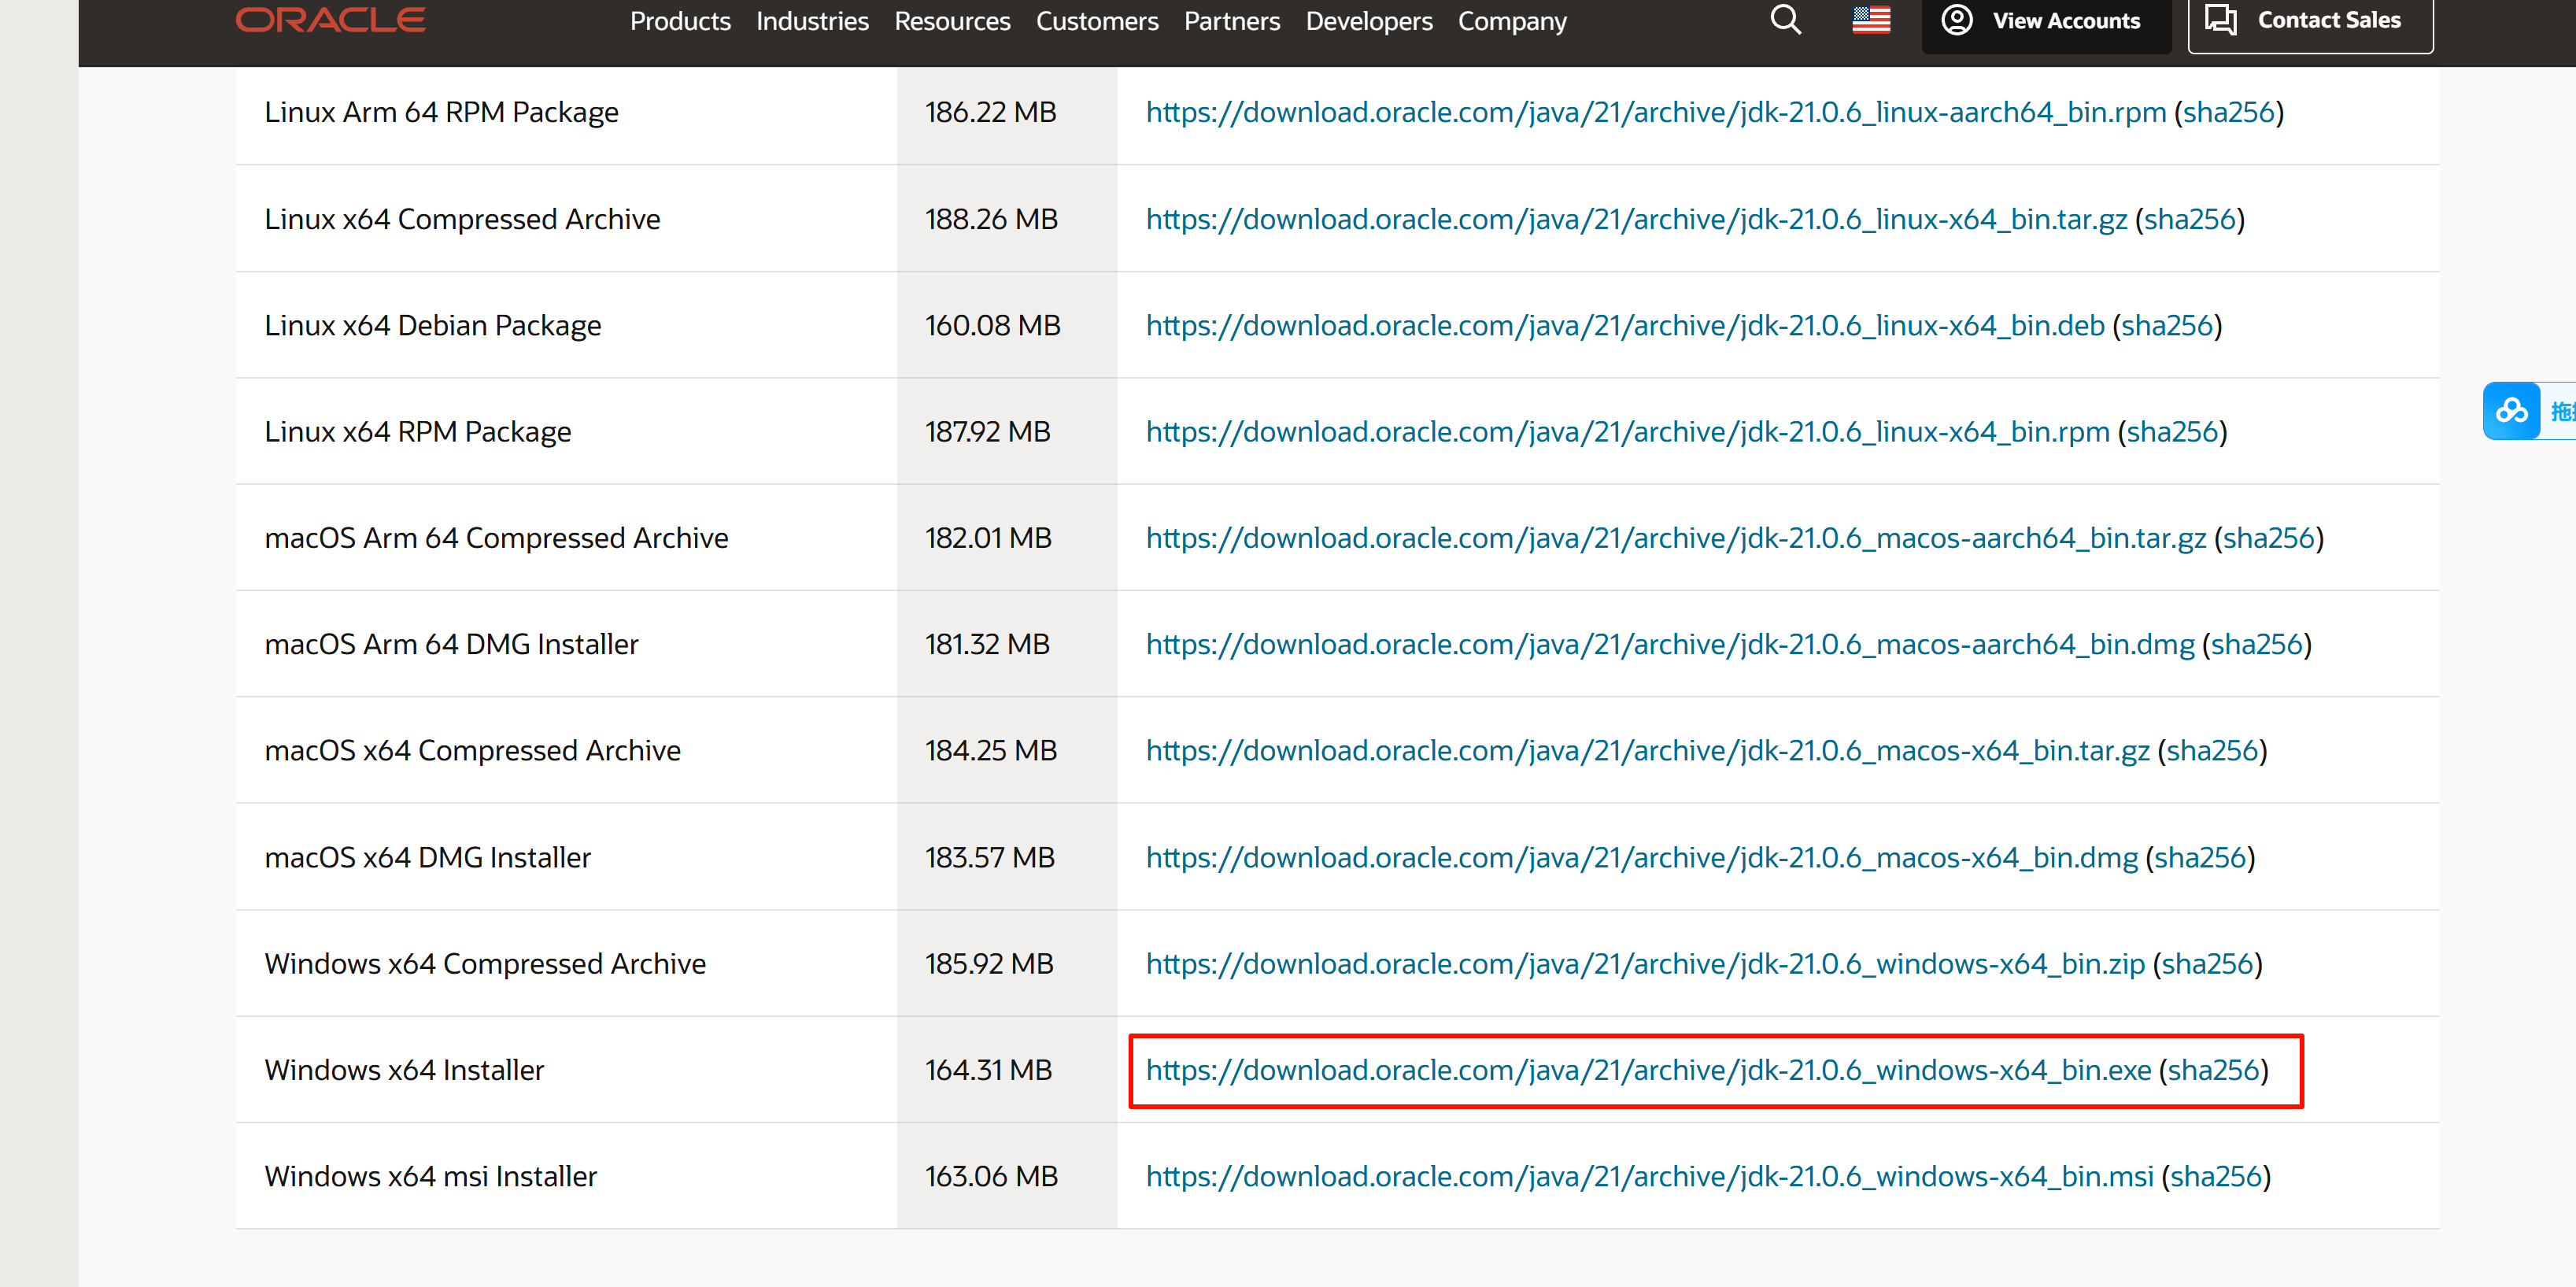
Task: Download the macos-aarch64_bin.dmg installer
Action: pyautogui.click(x=1670, y=644)
